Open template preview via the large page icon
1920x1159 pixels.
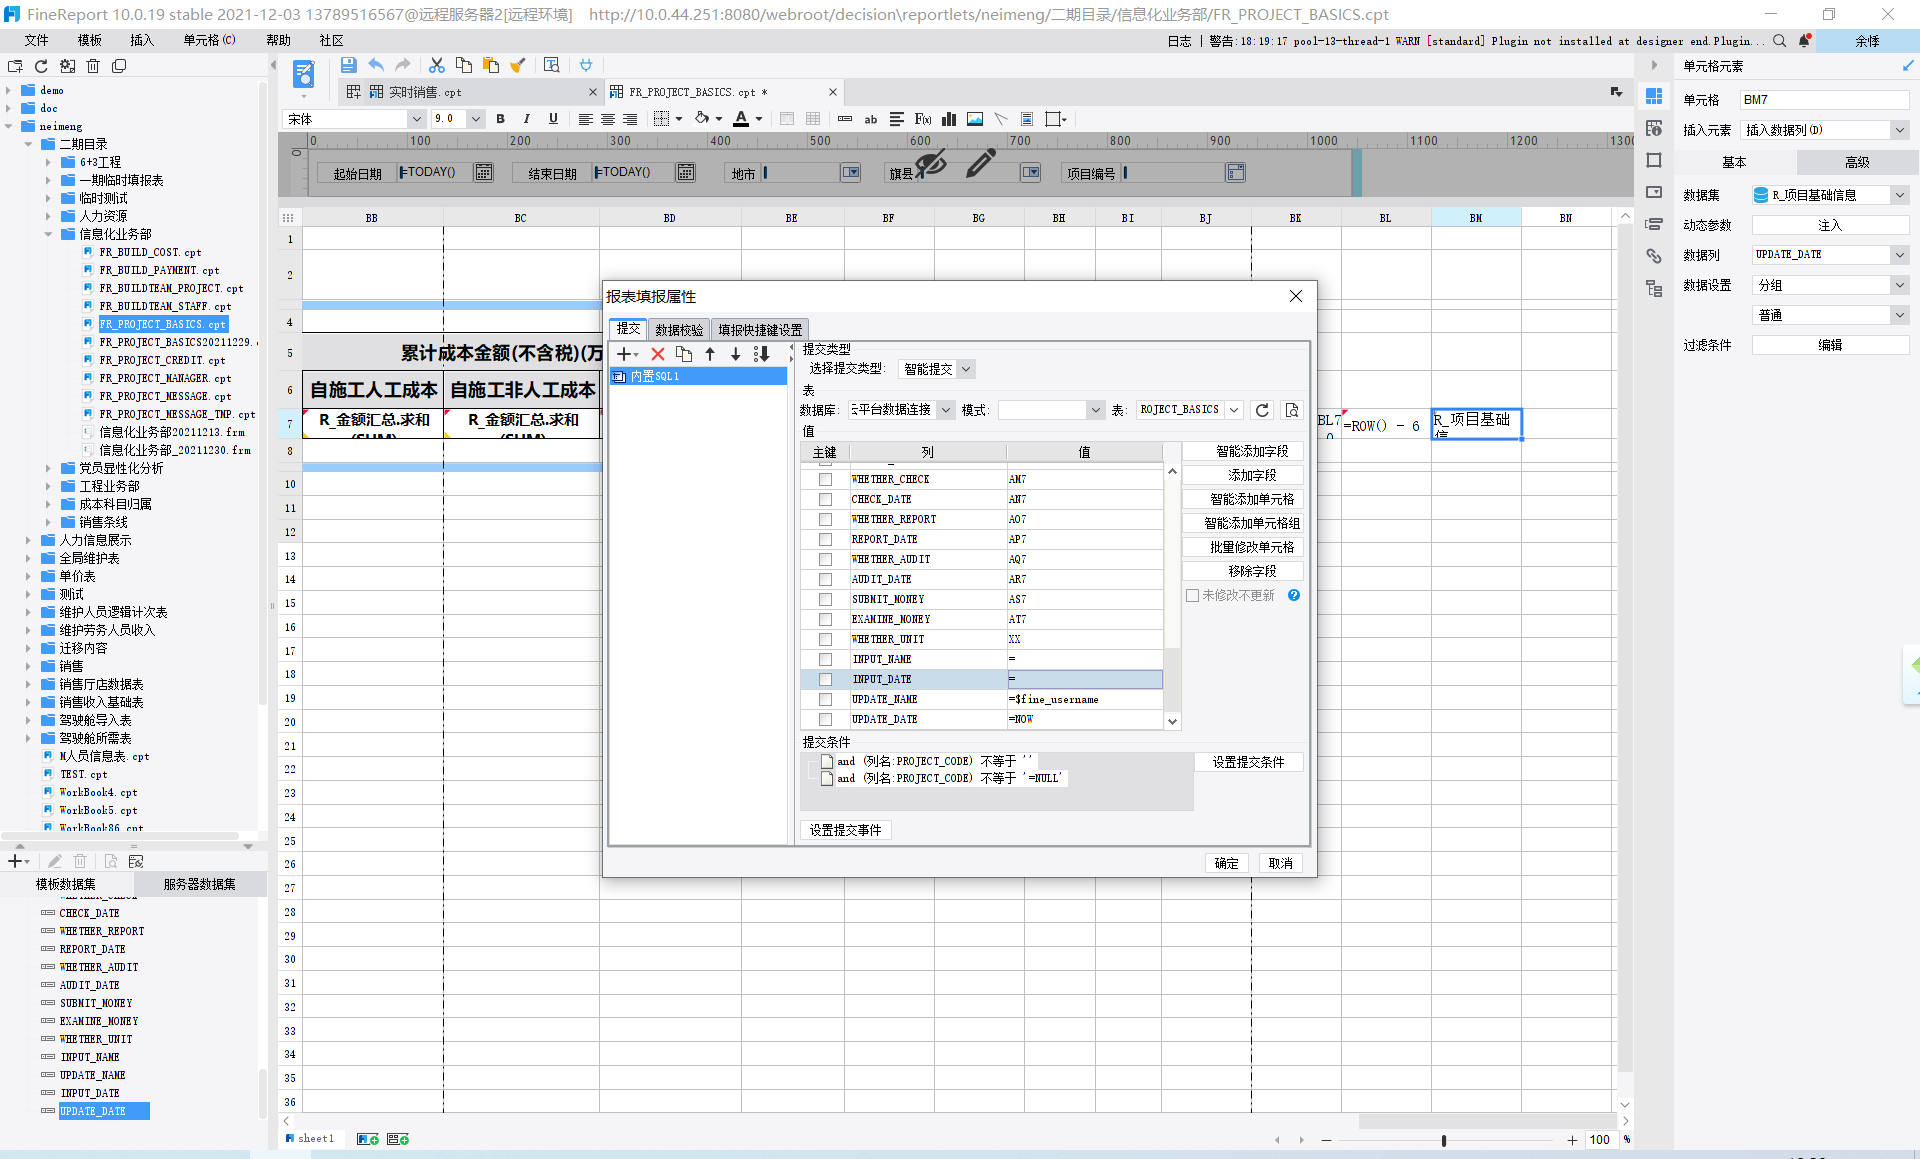tap(304, 74)
